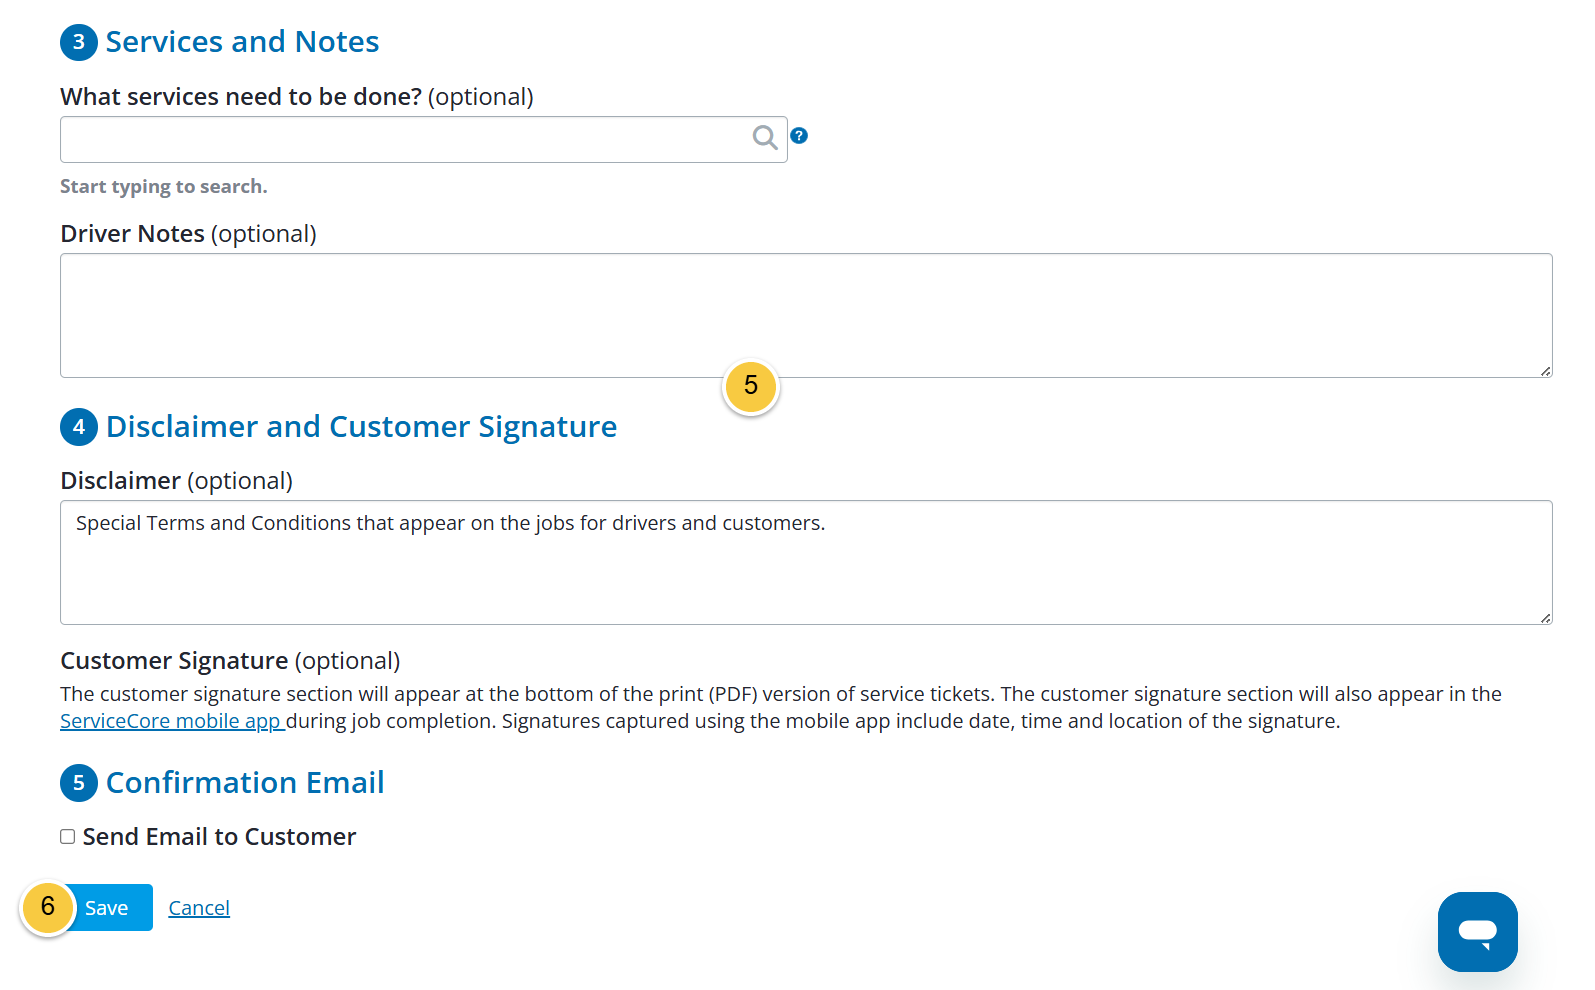Click the step 3 circle badge

pyautogui.click(x=79, y=42)
